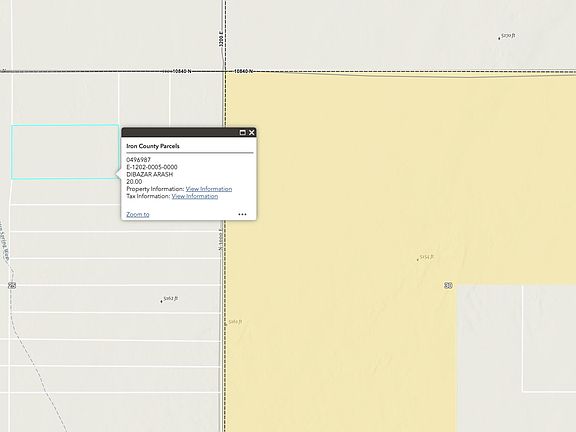
Task: Open Property Information View Information link
Action: point(209,189)
